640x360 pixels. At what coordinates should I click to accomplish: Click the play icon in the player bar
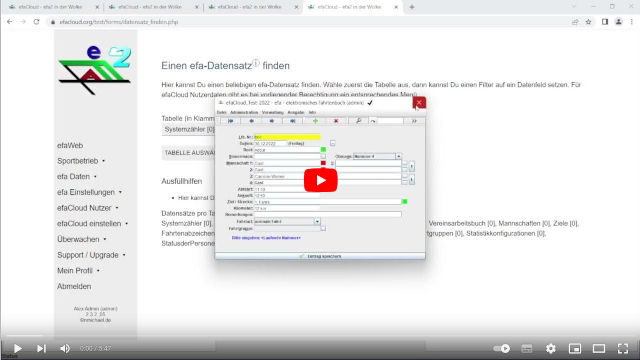pos(17,348)
